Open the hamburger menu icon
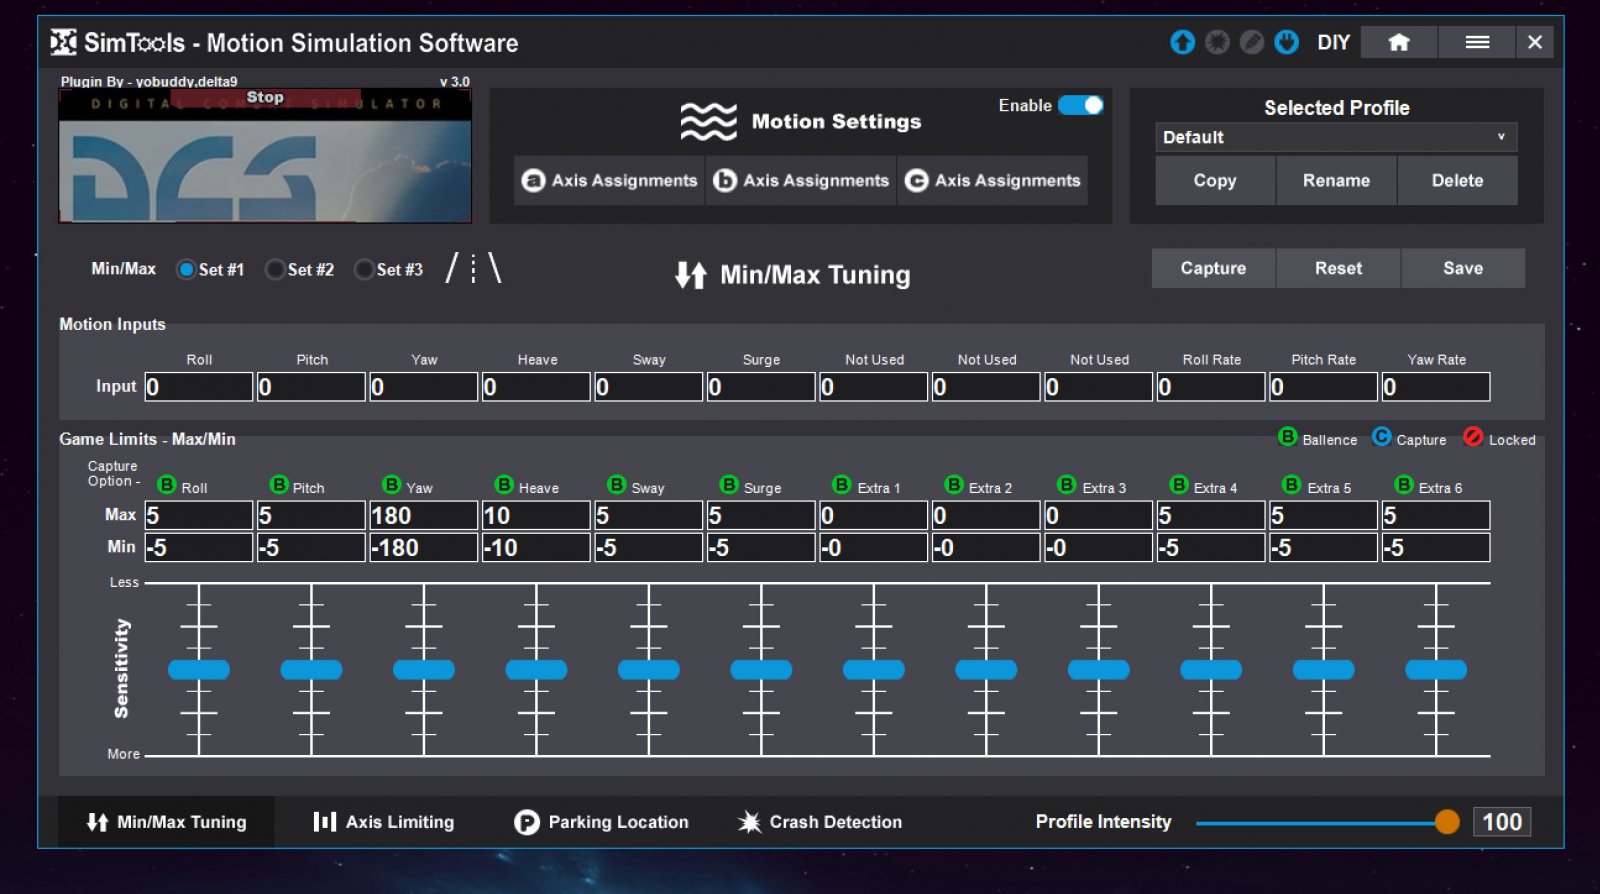The image size is (1600, 894). [x=1477, y=42]
